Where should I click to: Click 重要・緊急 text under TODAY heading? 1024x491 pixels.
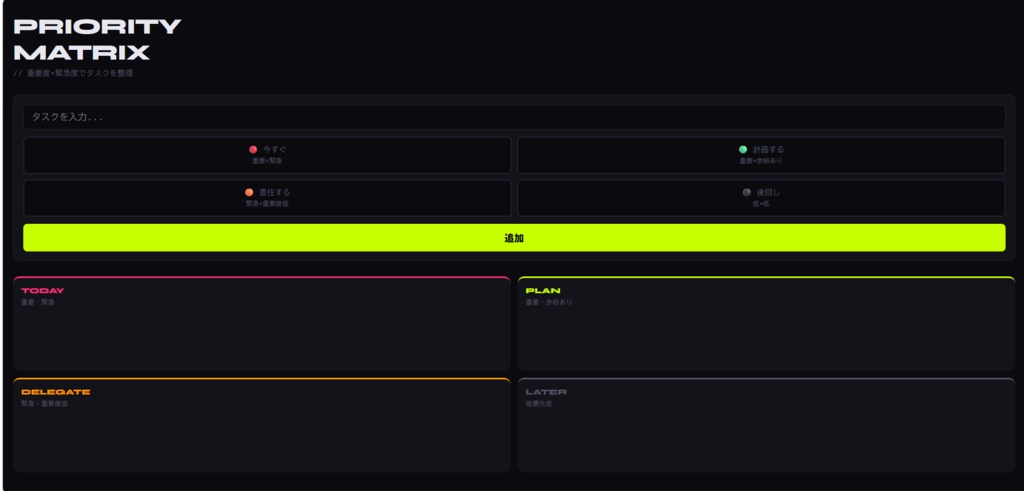click(x=38, y=302)
